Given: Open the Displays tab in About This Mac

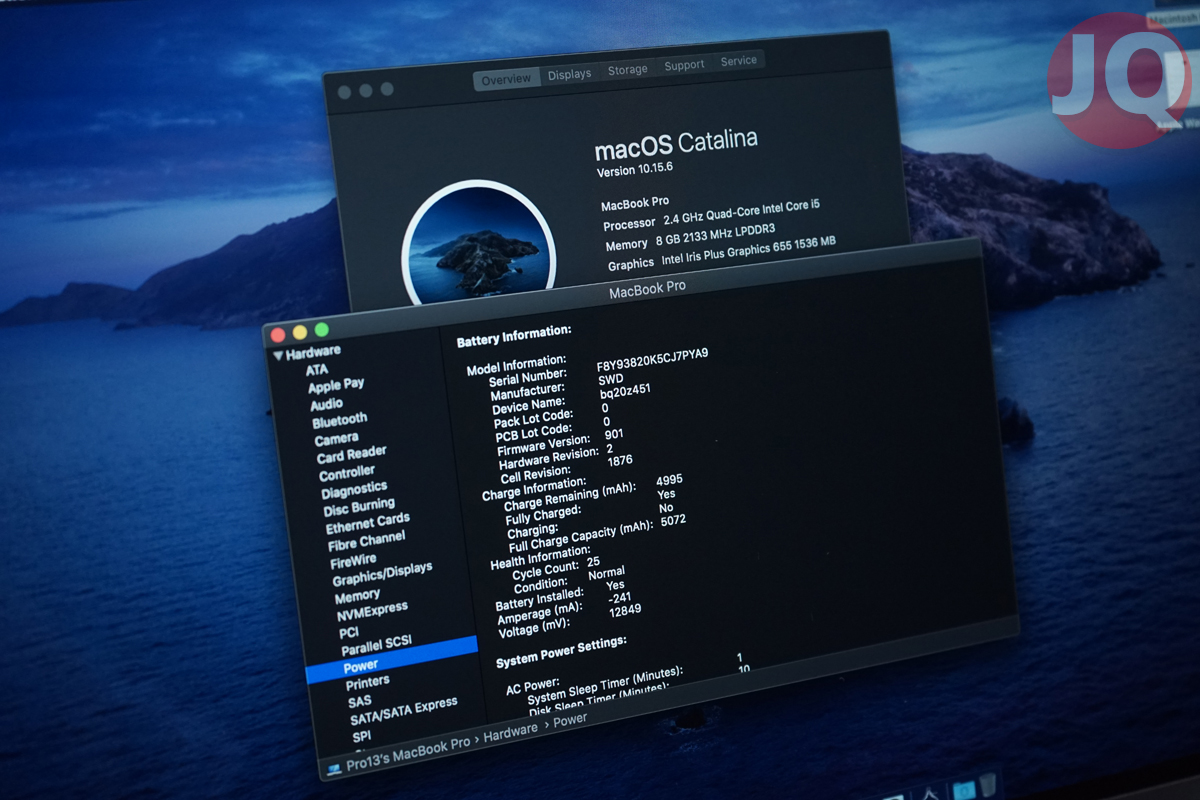Looking at the screenshot, I should tap(569, 73).
